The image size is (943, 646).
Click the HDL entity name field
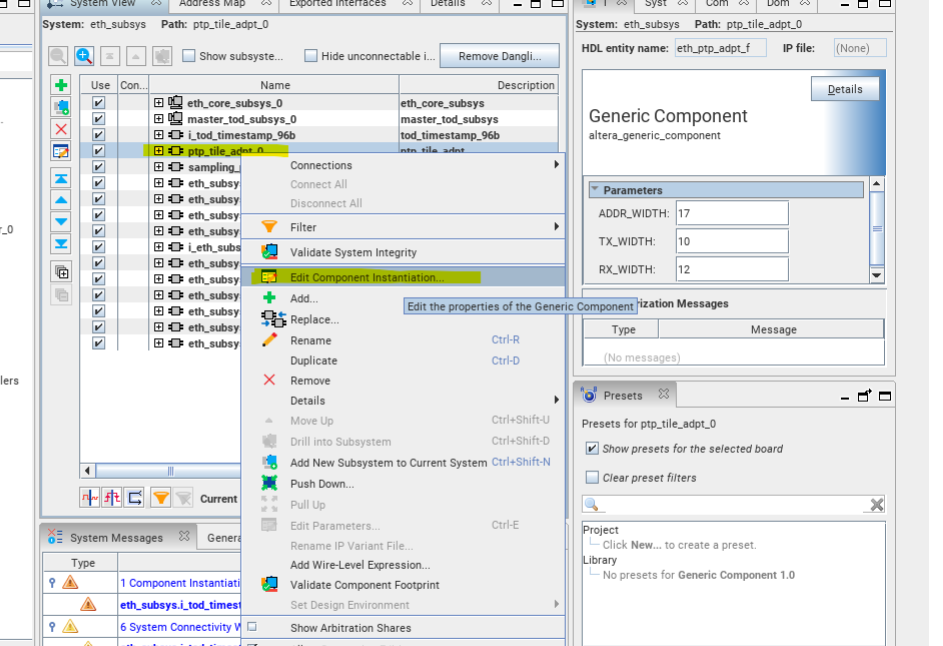tap(720, 48)
